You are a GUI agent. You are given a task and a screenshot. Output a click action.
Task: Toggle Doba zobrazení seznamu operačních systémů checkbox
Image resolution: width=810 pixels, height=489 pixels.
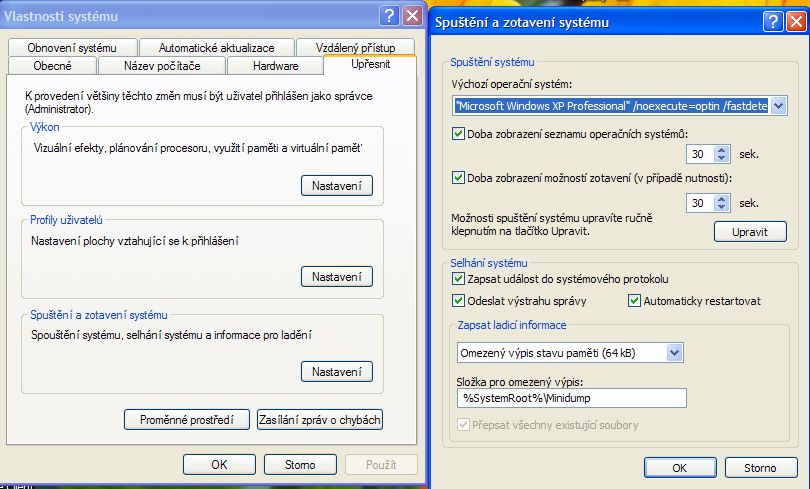point(459,133)
